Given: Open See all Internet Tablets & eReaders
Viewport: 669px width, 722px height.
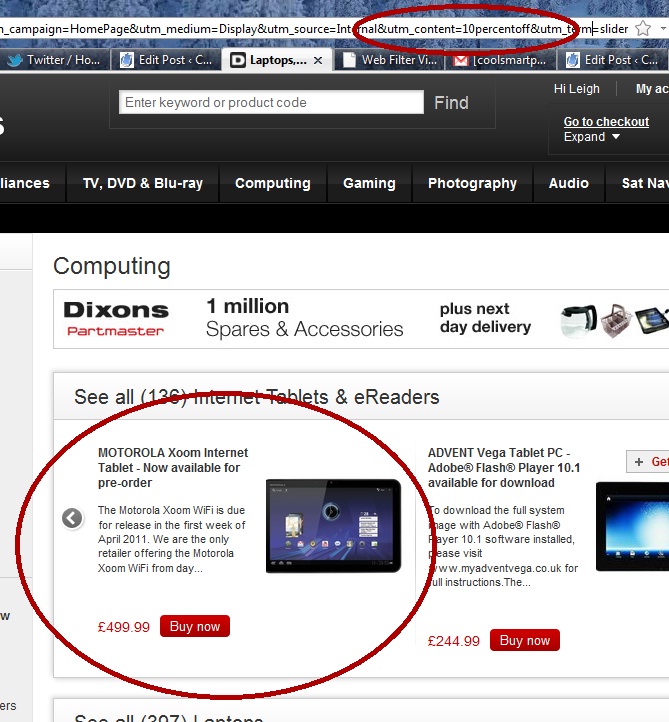Looking at the screenshot, I should point(257,397).
